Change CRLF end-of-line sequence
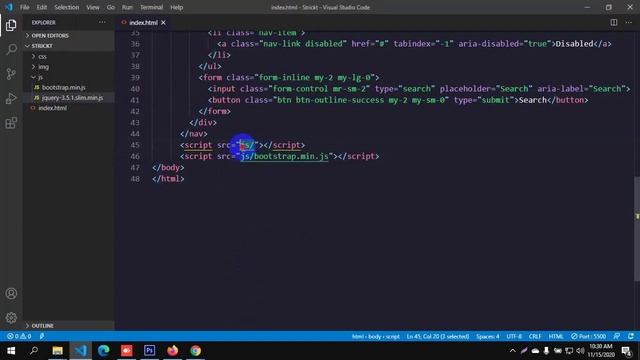 pyautogui.click(x=535, y=336)
